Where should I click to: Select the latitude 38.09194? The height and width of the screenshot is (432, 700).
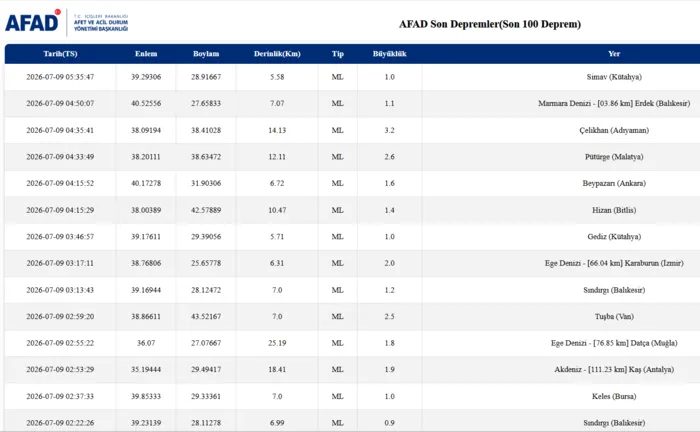pyautogui.click(x=146, y=130)
